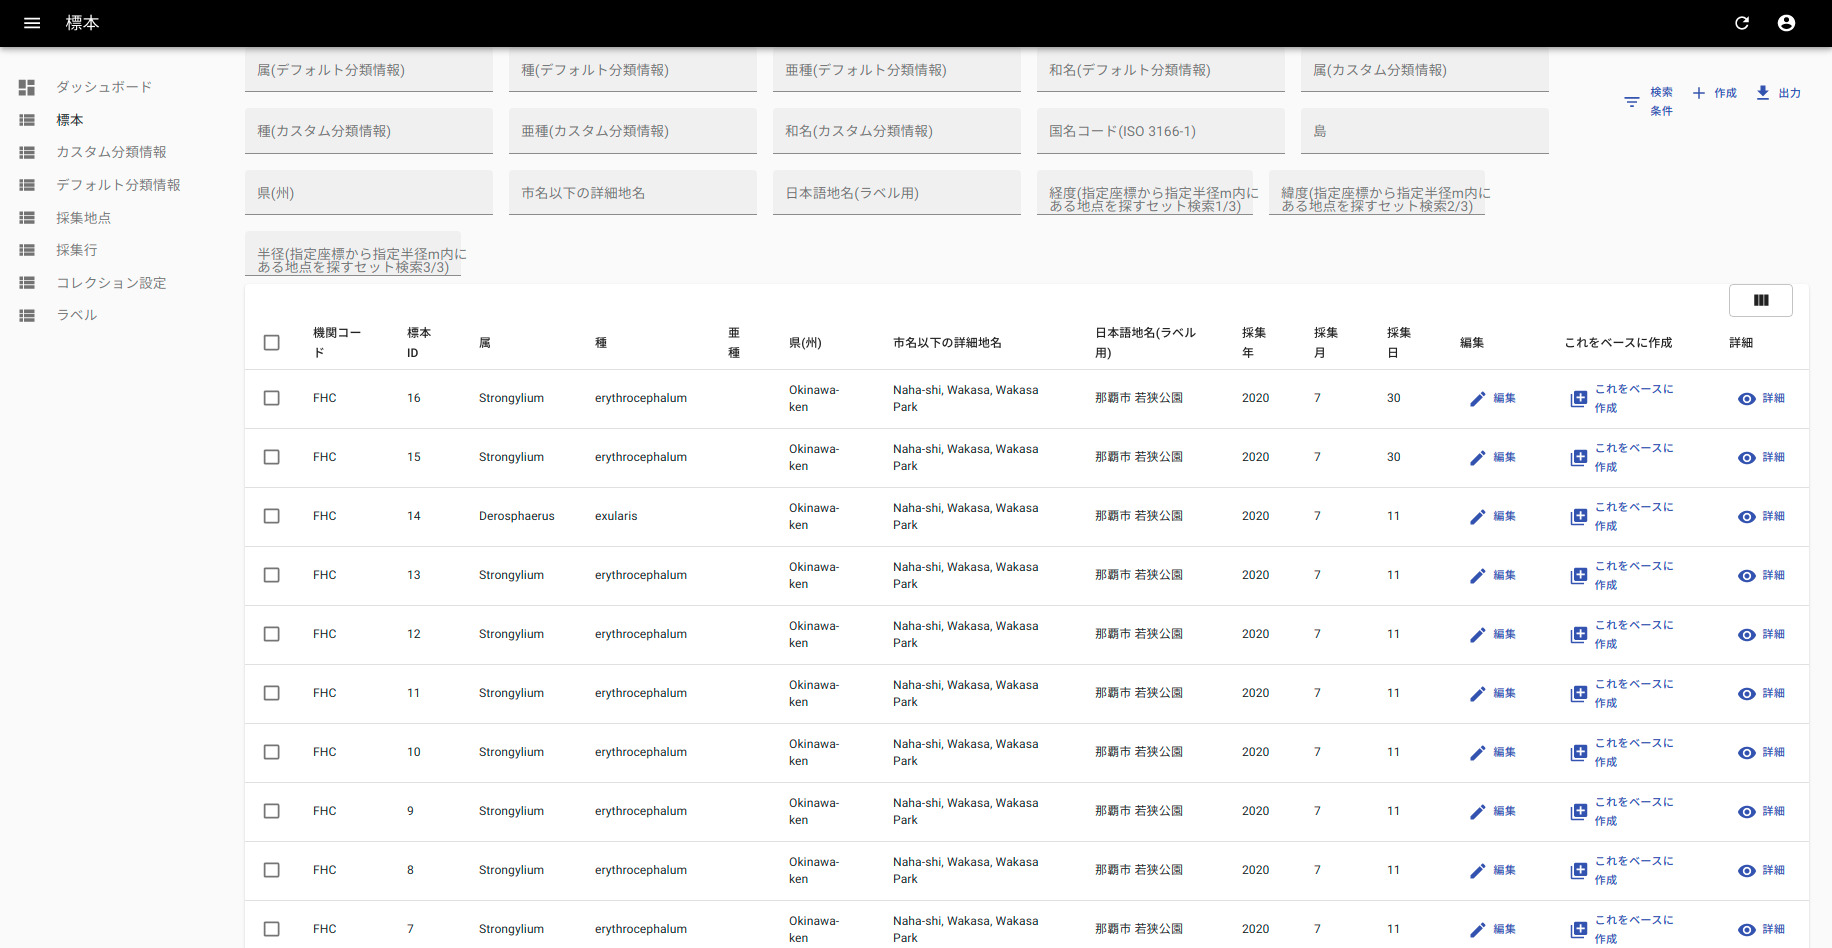The width and height of the screenshot is (1832, 948).
Task: Click the pencil edit icon for specimen 16
Action: click(1477, 399)
